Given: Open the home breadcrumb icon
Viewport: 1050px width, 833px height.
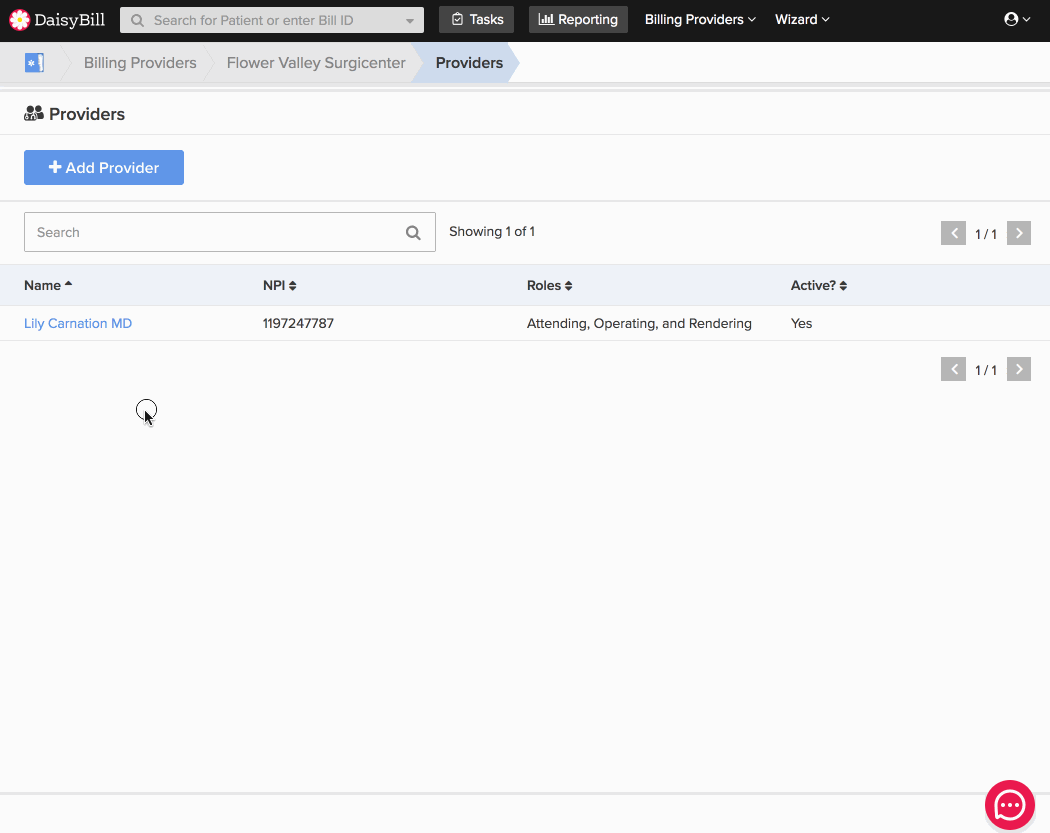Looking at the screenshot, I should (34, 63).
